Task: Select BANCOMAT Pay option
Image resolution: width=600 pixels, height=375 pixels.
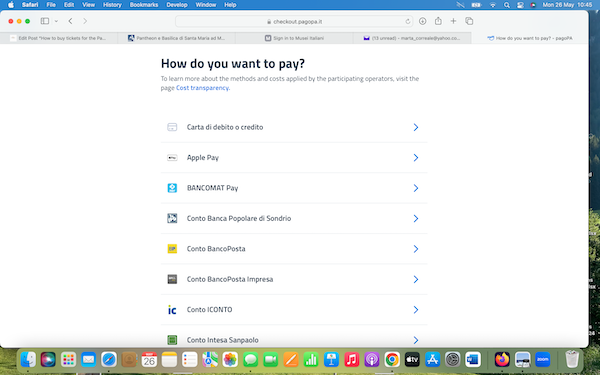Action: [294, 188]
